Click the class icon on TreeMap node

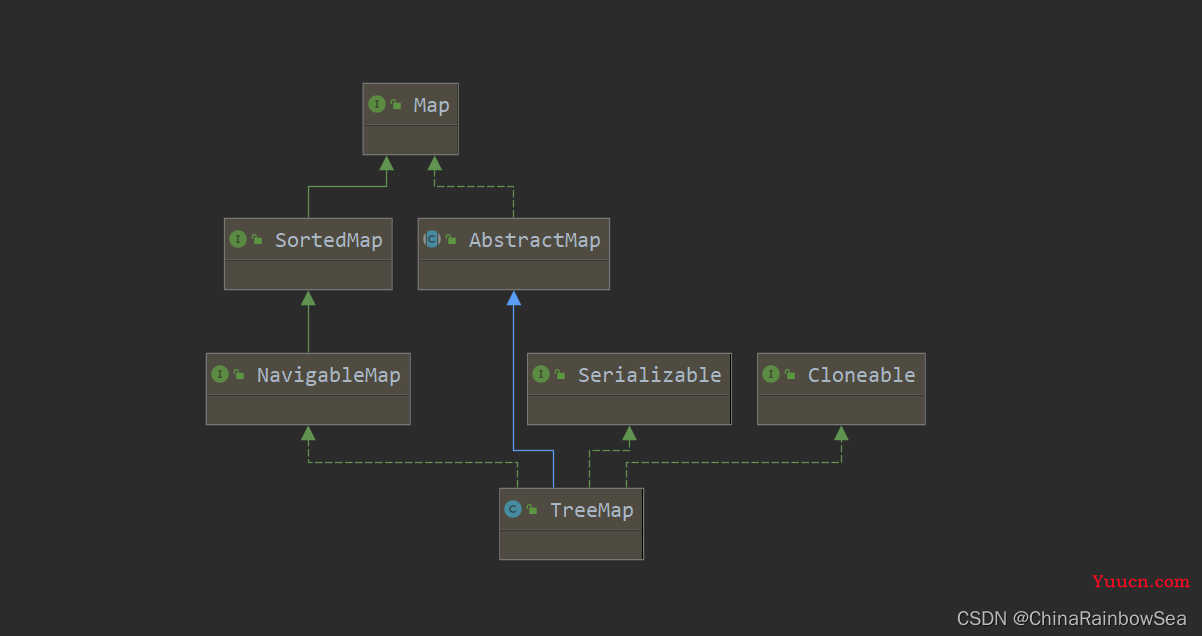click(513, 509)
